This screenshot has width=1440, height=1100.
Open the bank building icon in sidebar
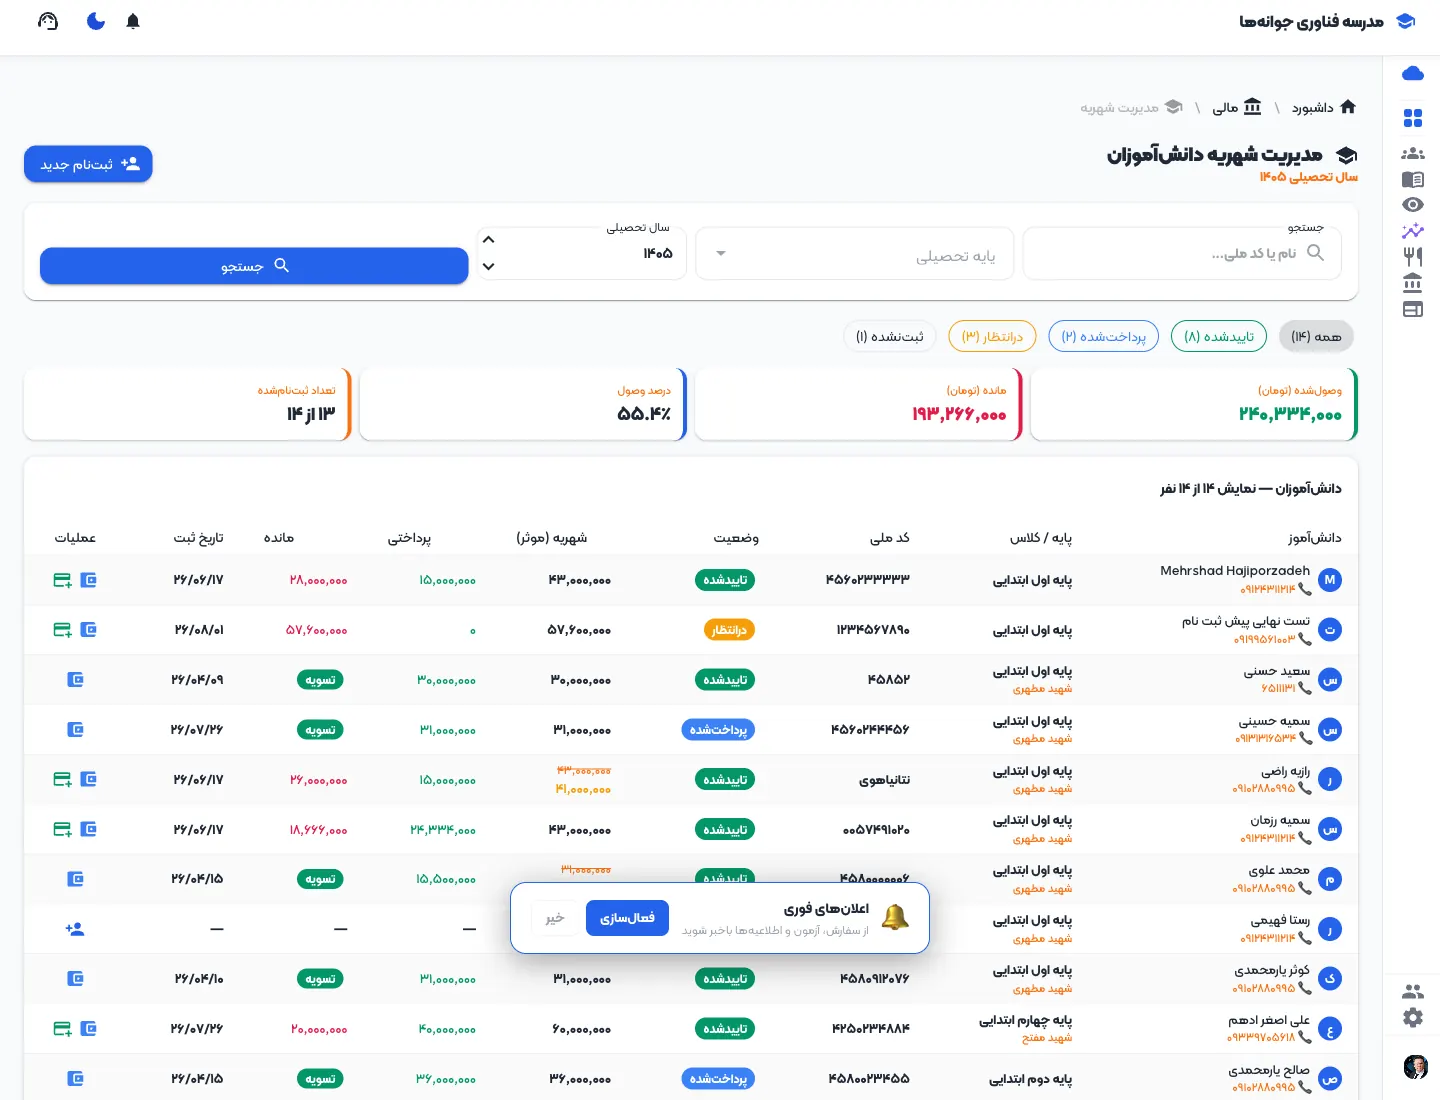coord(1413,283)
